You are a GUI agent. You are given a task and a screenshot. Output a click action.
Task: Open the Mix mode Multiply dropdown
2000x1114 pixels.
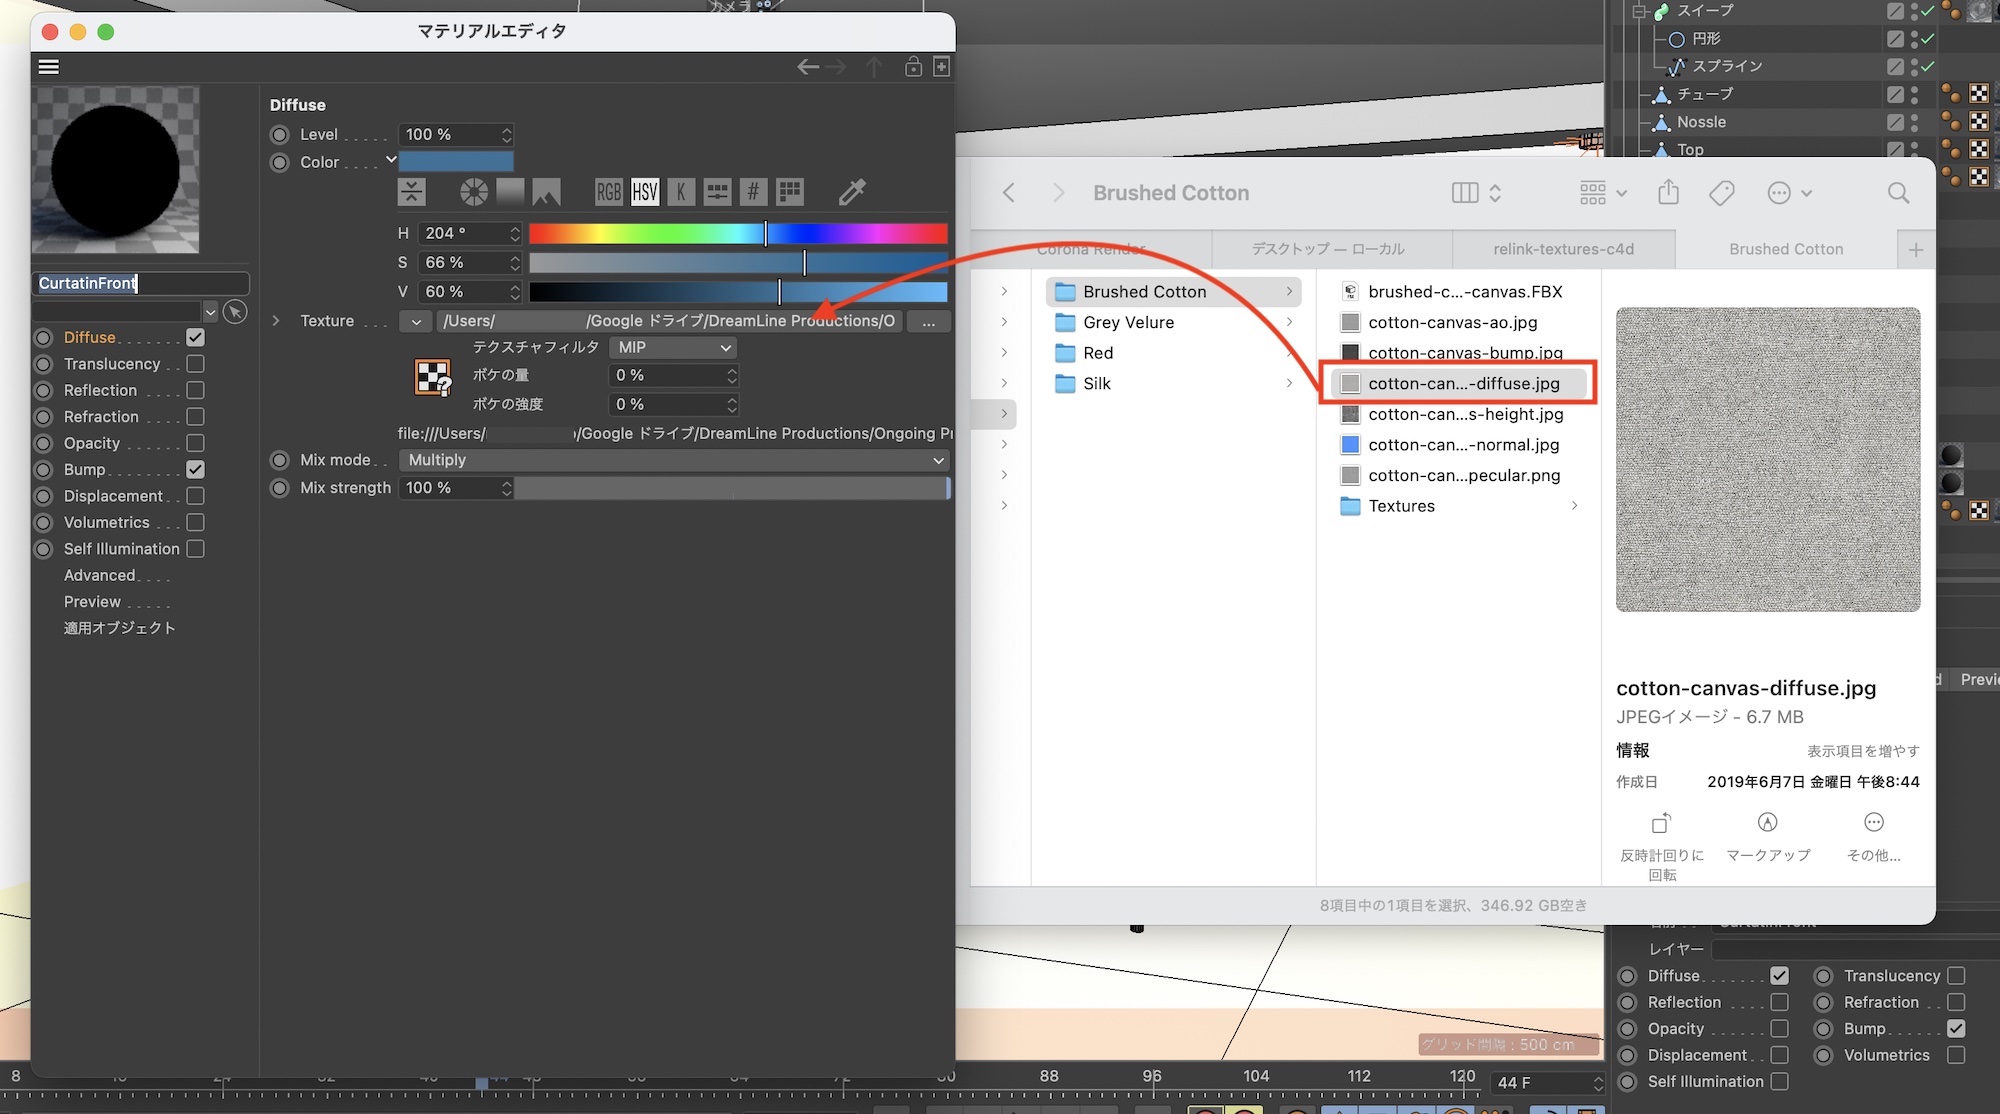pos(674,460)
